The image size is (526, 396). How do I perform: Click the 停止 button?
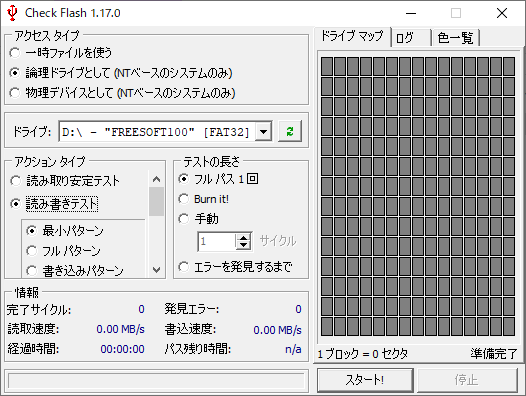(467, 380)
